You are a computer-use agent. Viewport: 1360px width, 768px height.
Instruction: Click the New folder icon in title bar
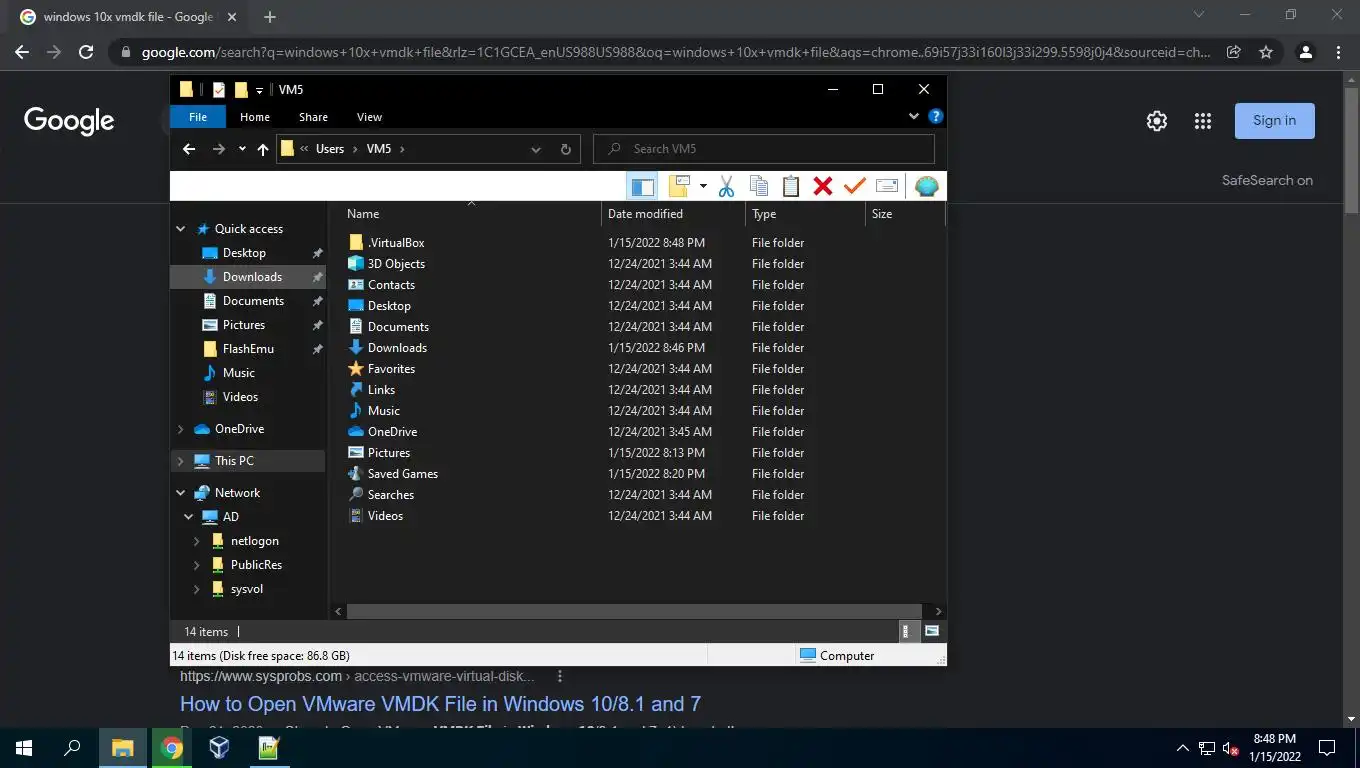point(241,90)
